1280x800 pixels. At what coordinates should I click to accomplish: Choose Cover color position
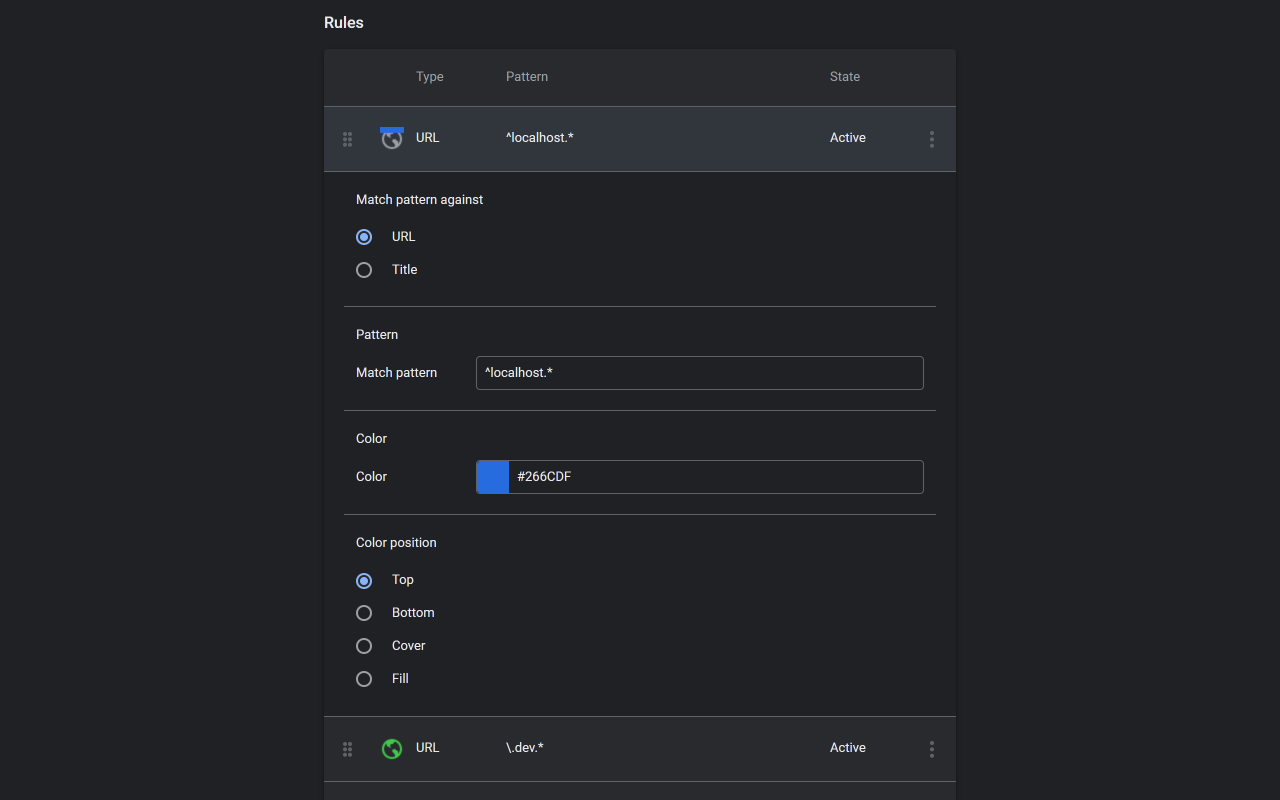[x=364, y=646]
